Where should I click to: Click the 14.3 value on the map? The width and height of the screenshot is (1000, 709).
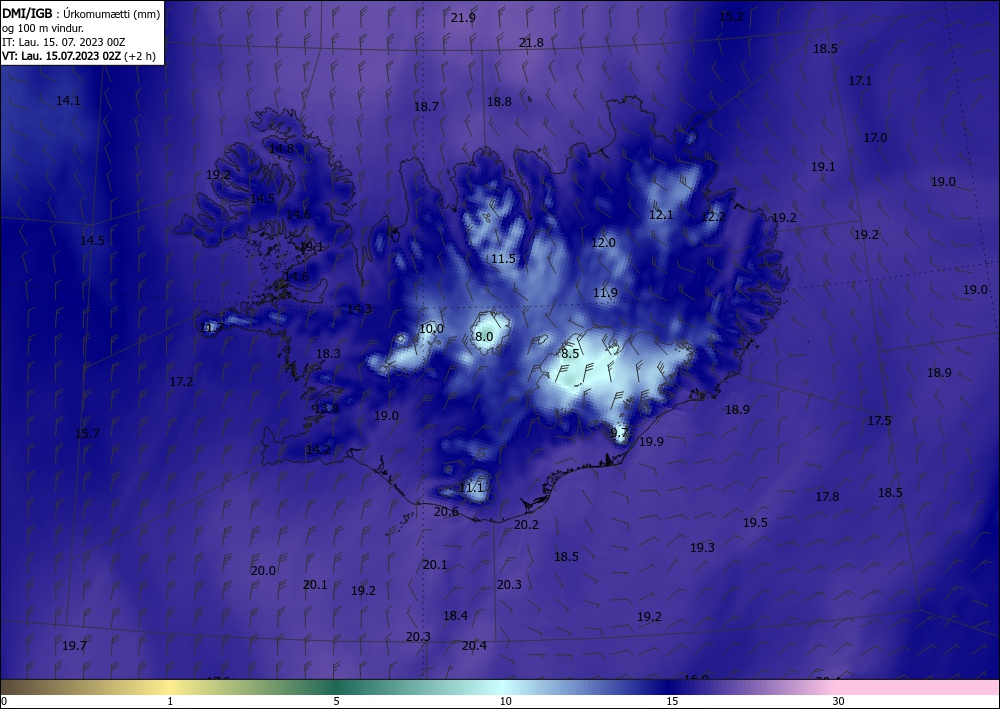(x=359, y=309)
